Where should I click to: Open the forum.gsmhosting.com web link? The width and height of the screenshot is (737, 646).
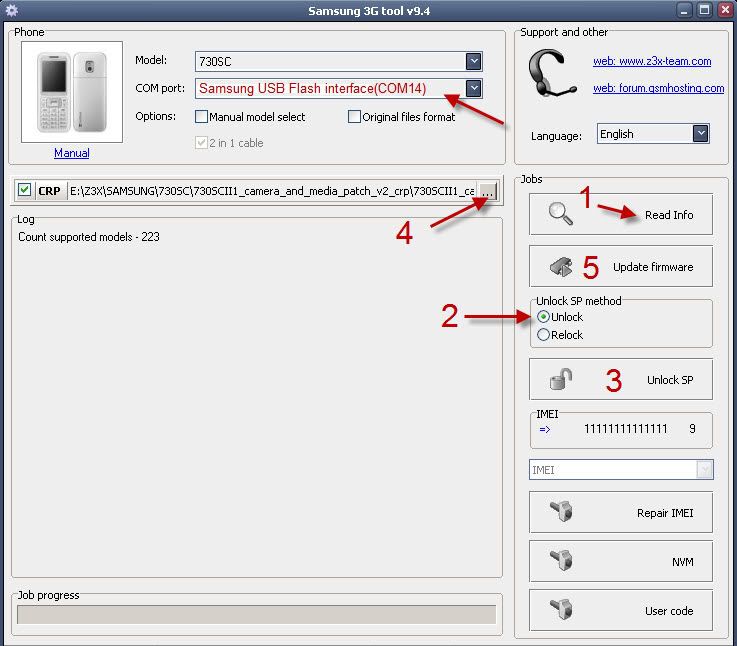pyautogui.click(x=658, y=88)
